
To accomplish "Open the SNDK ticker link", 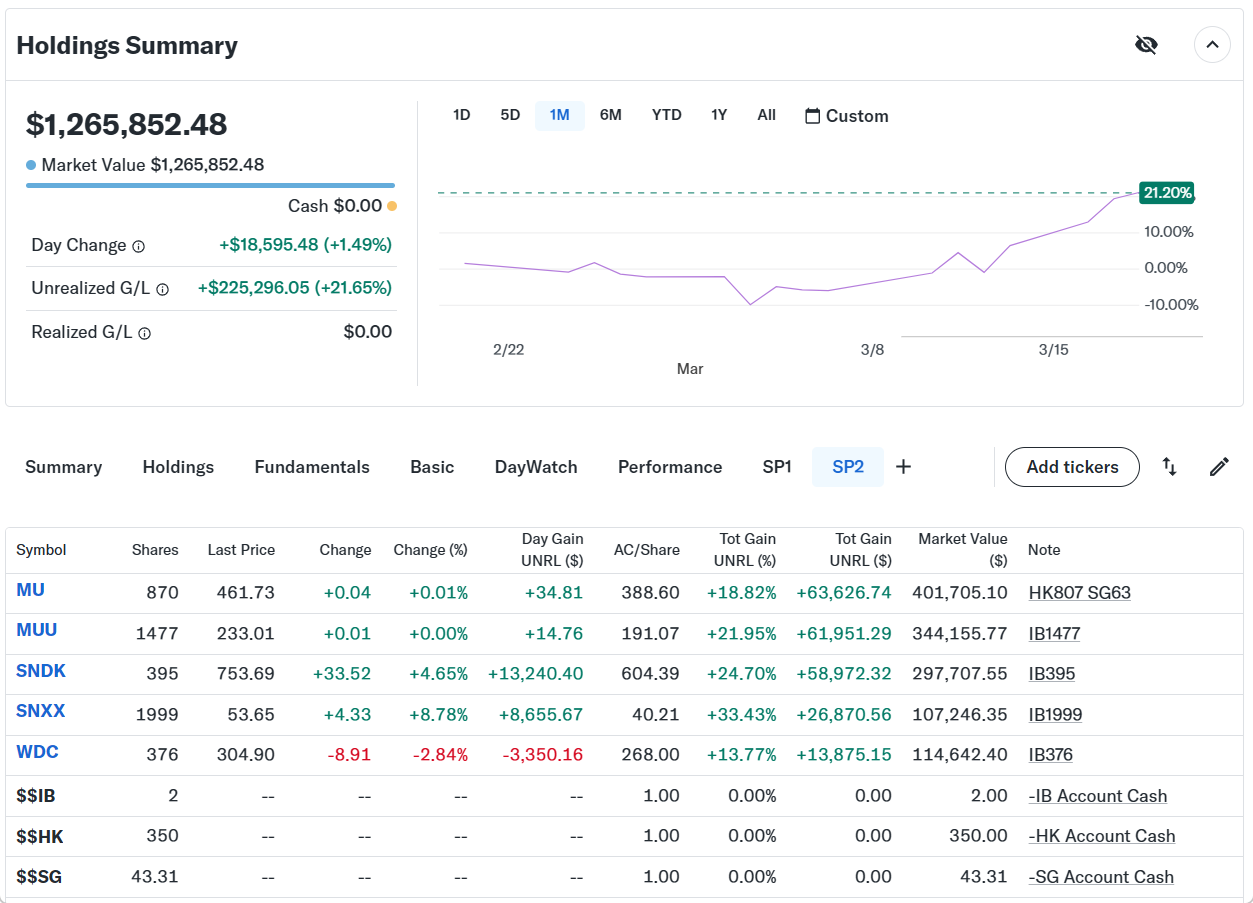I will [41, 671].
